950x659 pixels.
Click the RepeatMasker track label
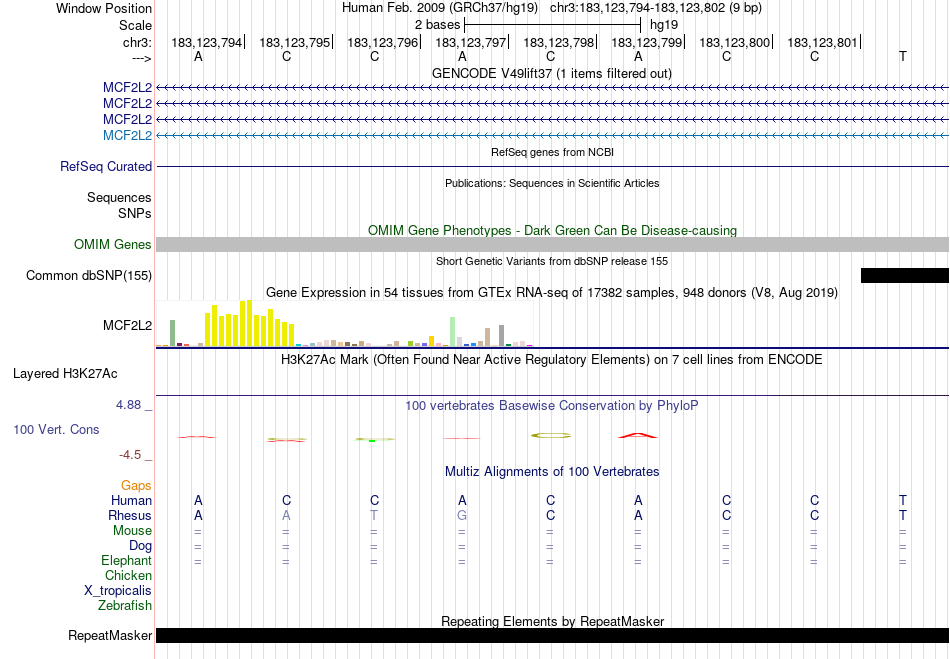pos(110,635)
